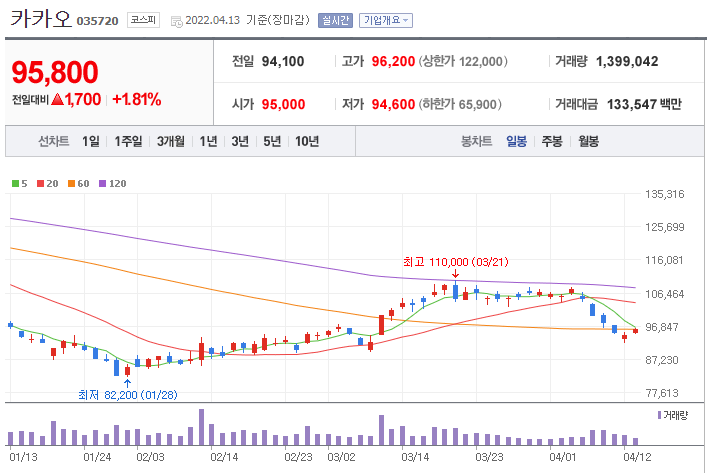
Task: Show the 5년 line chart
Action: pos(272,142)
